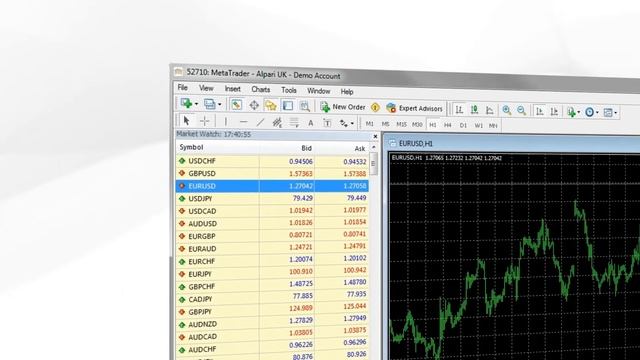Select the Vertical Line drawing tool
640x360 pixels.
coord(226,121)
